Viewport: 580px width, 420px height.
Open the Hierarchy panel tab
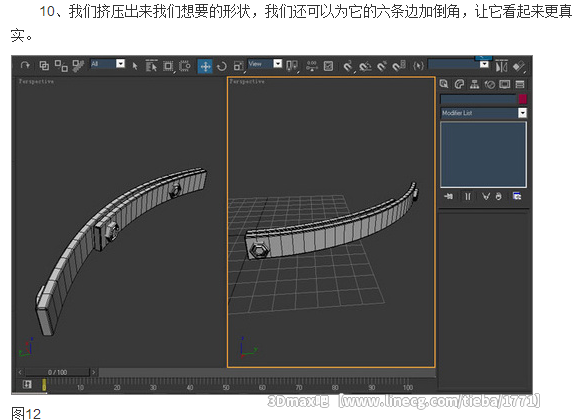coord(474,84)
